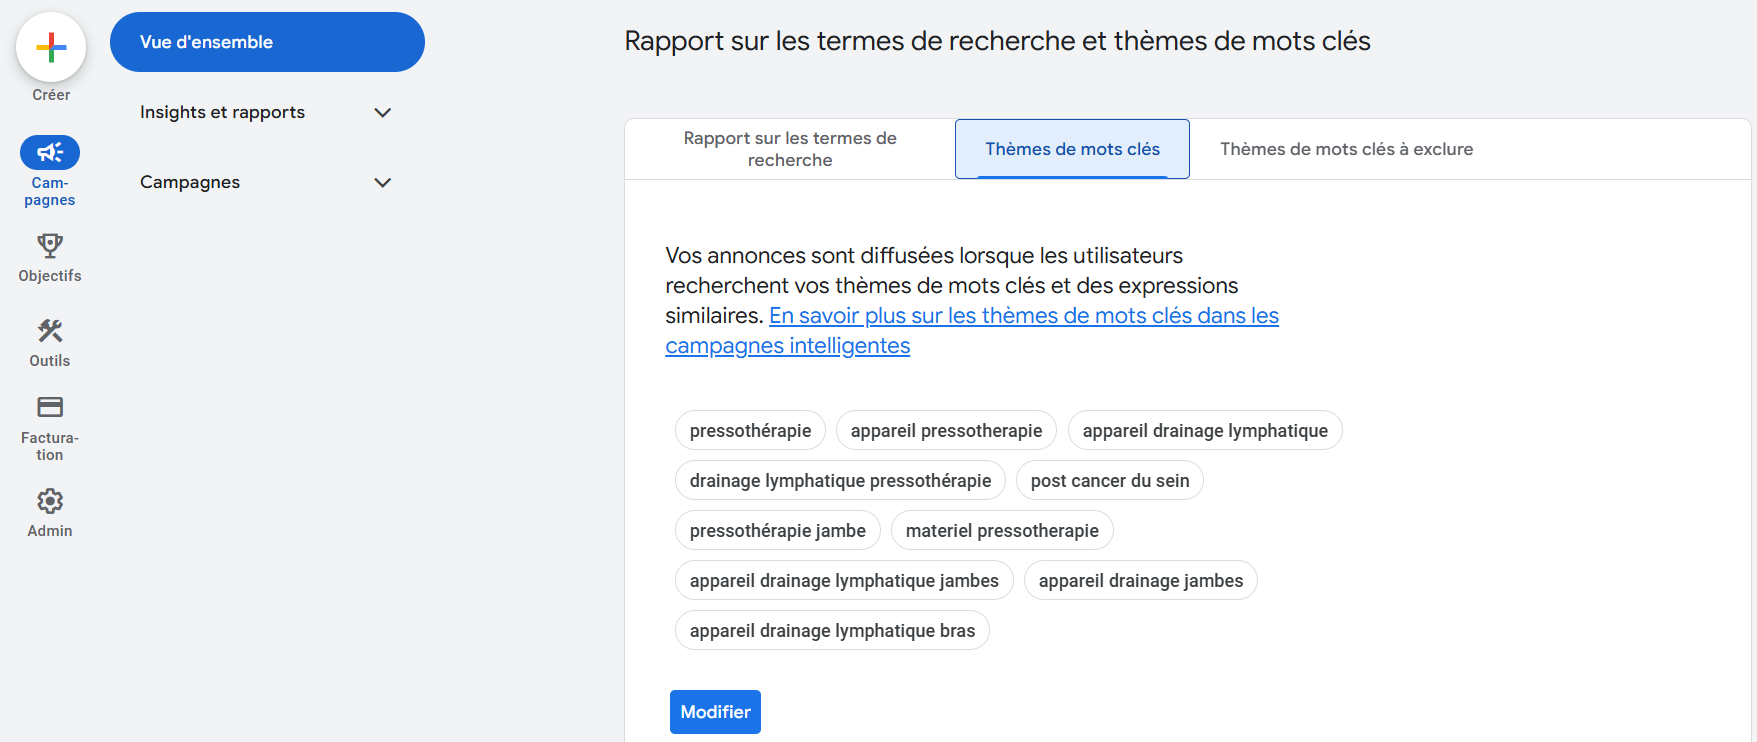Select Vue d'ensemble in navigation
Image resolution: width=1757 pixels, height=742 pixels.
(267, 42)
